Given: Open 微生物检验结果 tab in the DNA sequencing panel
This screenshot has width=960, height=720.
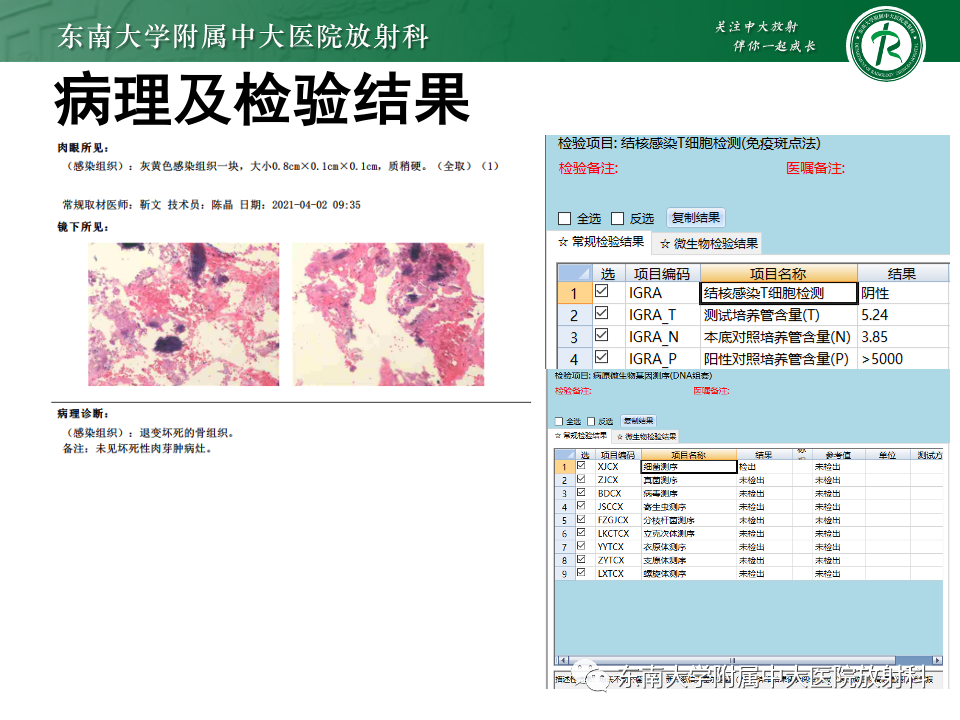Looking at the screenshot, I should point(647,437).
